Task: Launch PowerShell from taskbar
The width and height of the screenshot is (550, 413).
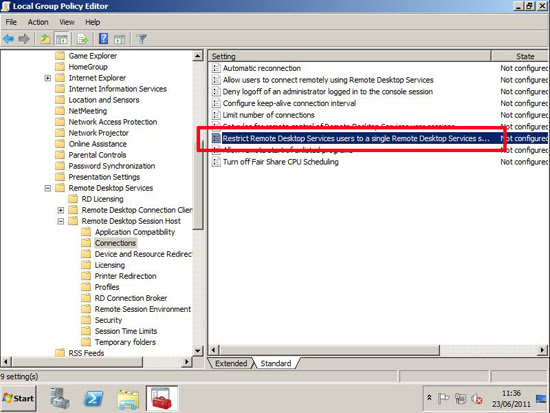Action: (x=93, y=398)
